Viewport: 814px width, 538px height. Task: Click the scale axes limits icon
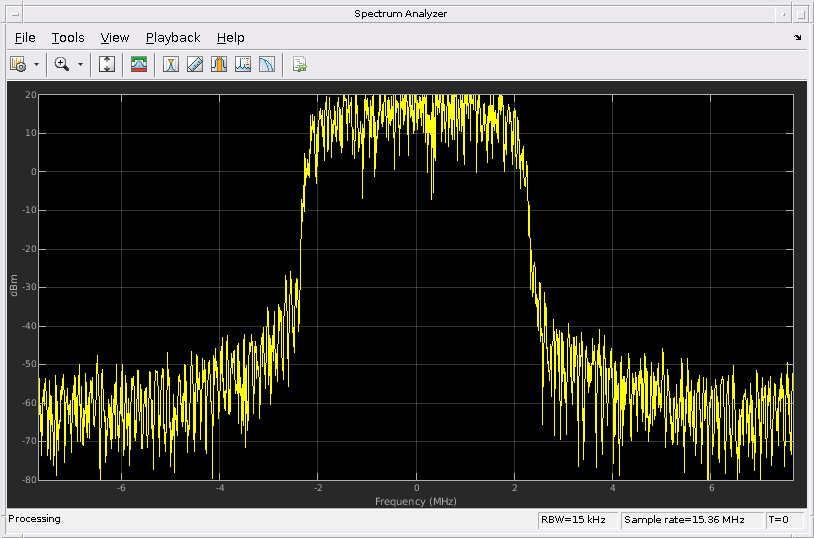(107, 64)
